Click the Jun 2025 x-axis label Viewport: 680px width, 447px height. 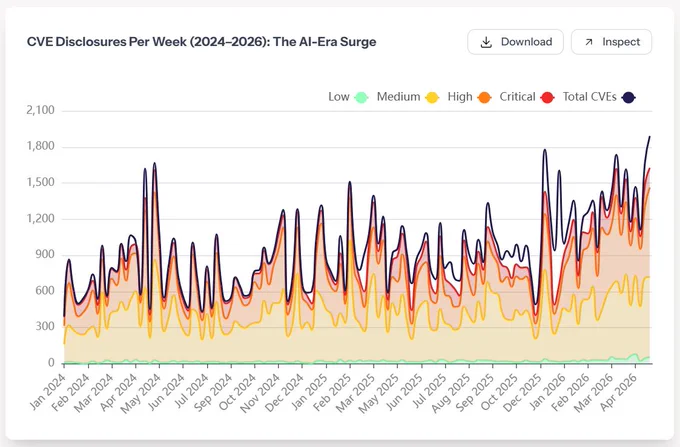404,391
